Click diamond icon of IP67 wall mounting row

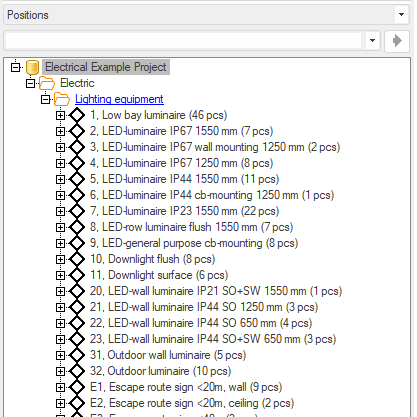(77, 147)
